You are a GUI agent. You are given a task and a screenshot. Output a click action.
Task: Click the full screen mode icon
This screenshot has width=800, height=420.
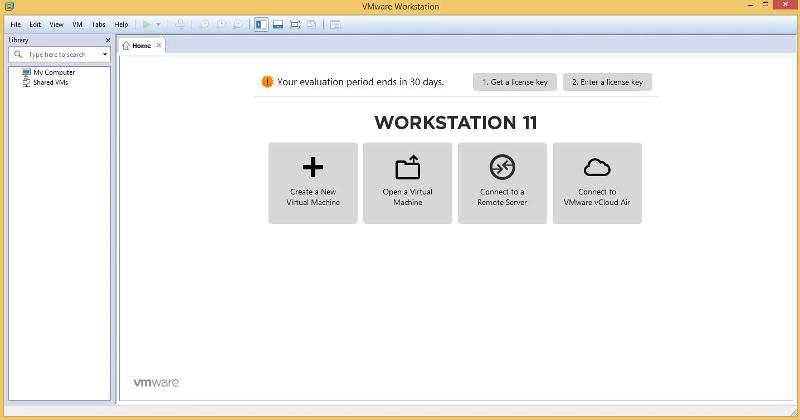[295, 24]
